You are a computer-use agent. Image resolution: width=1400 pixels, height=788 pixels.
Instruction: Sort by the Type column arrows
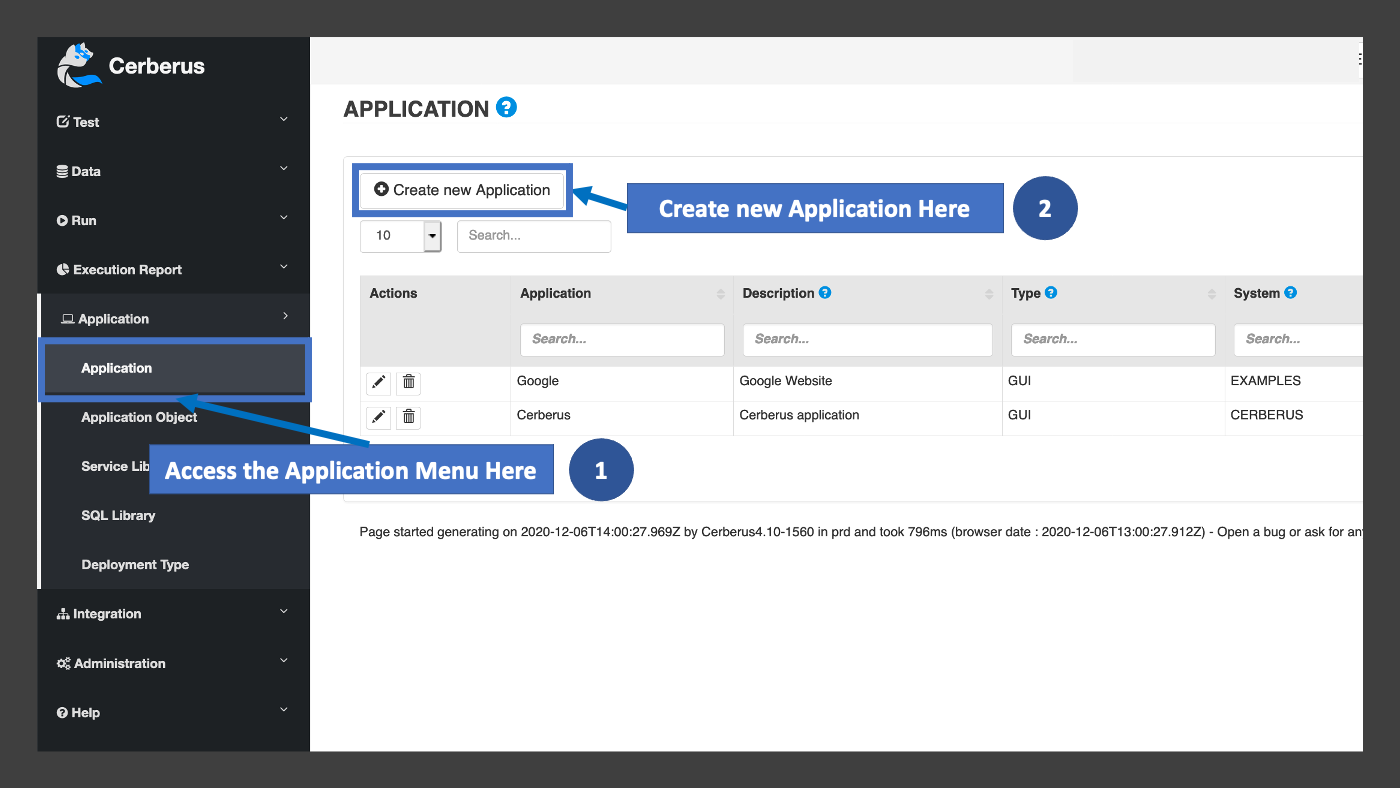pyautogui.click(x=1211, y=294)
